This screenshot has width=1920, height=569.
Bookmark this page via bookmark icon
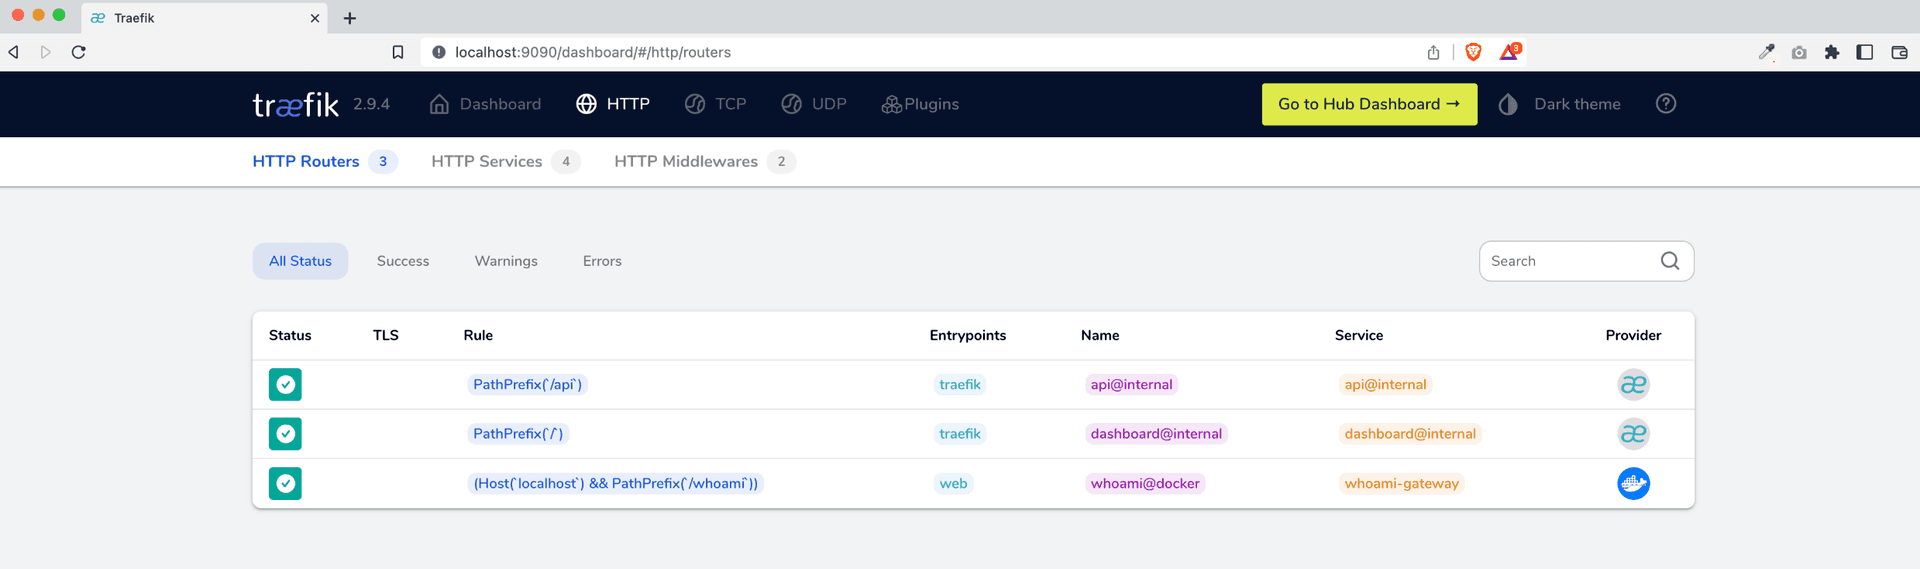point(398,52)
